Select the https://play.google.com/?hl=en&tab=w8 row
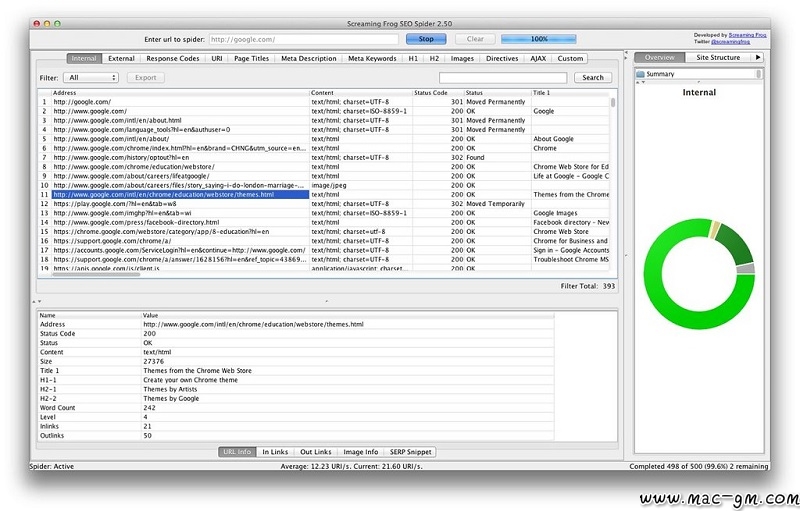800x511 pixels. pos(323,203)
